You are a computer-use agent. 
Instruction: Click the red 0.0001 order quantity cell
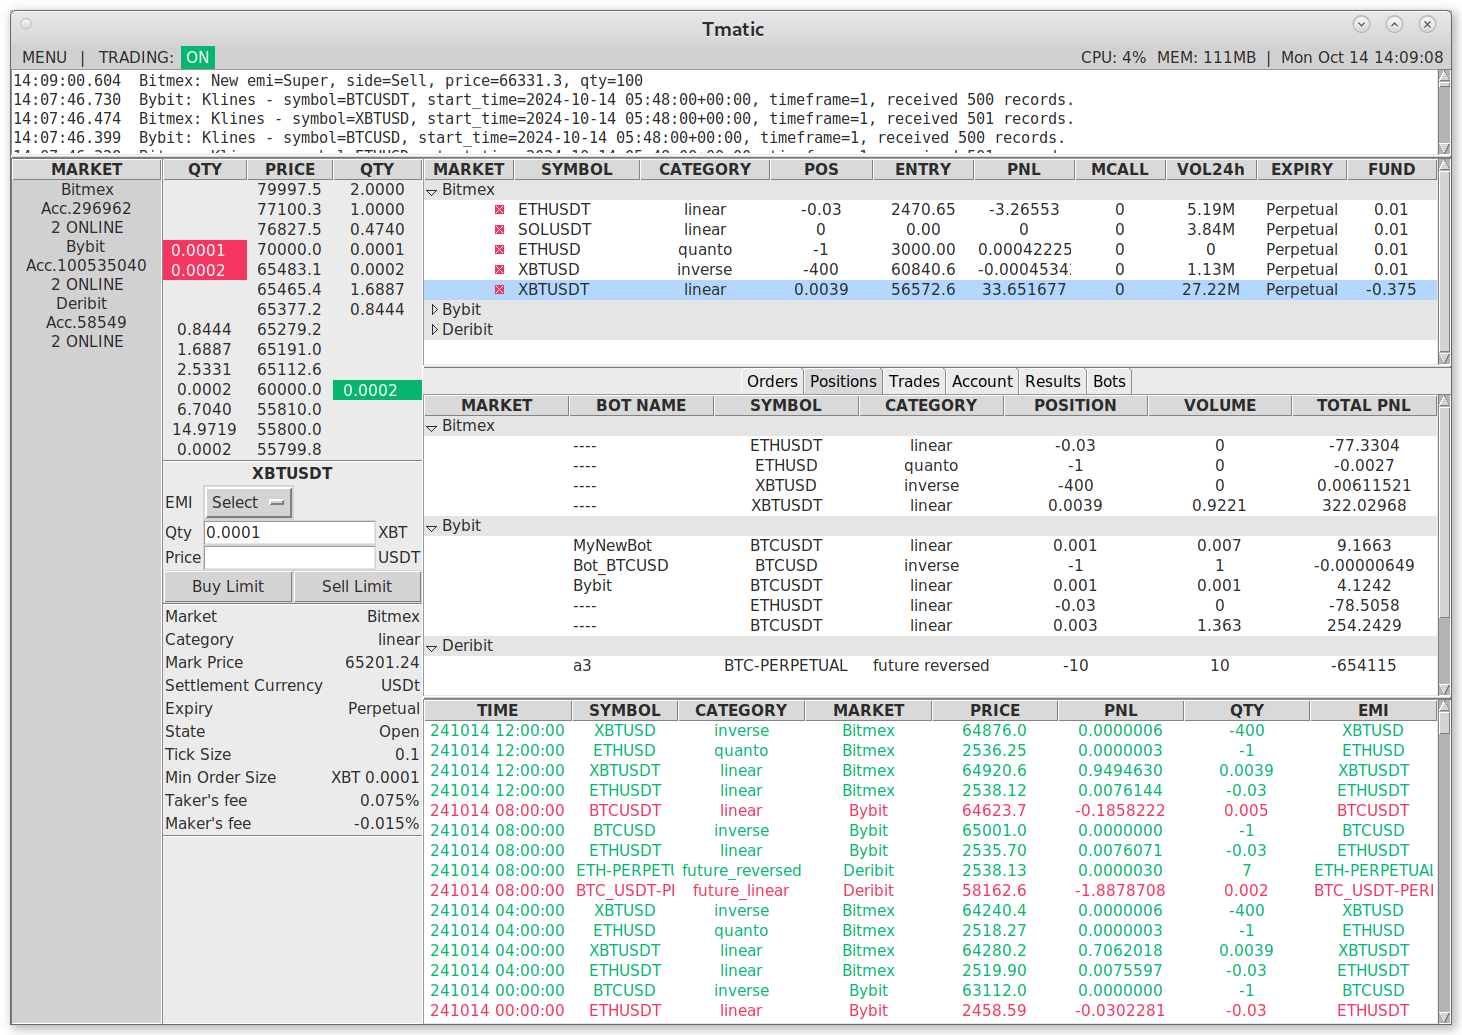click(x=204, y=250)
